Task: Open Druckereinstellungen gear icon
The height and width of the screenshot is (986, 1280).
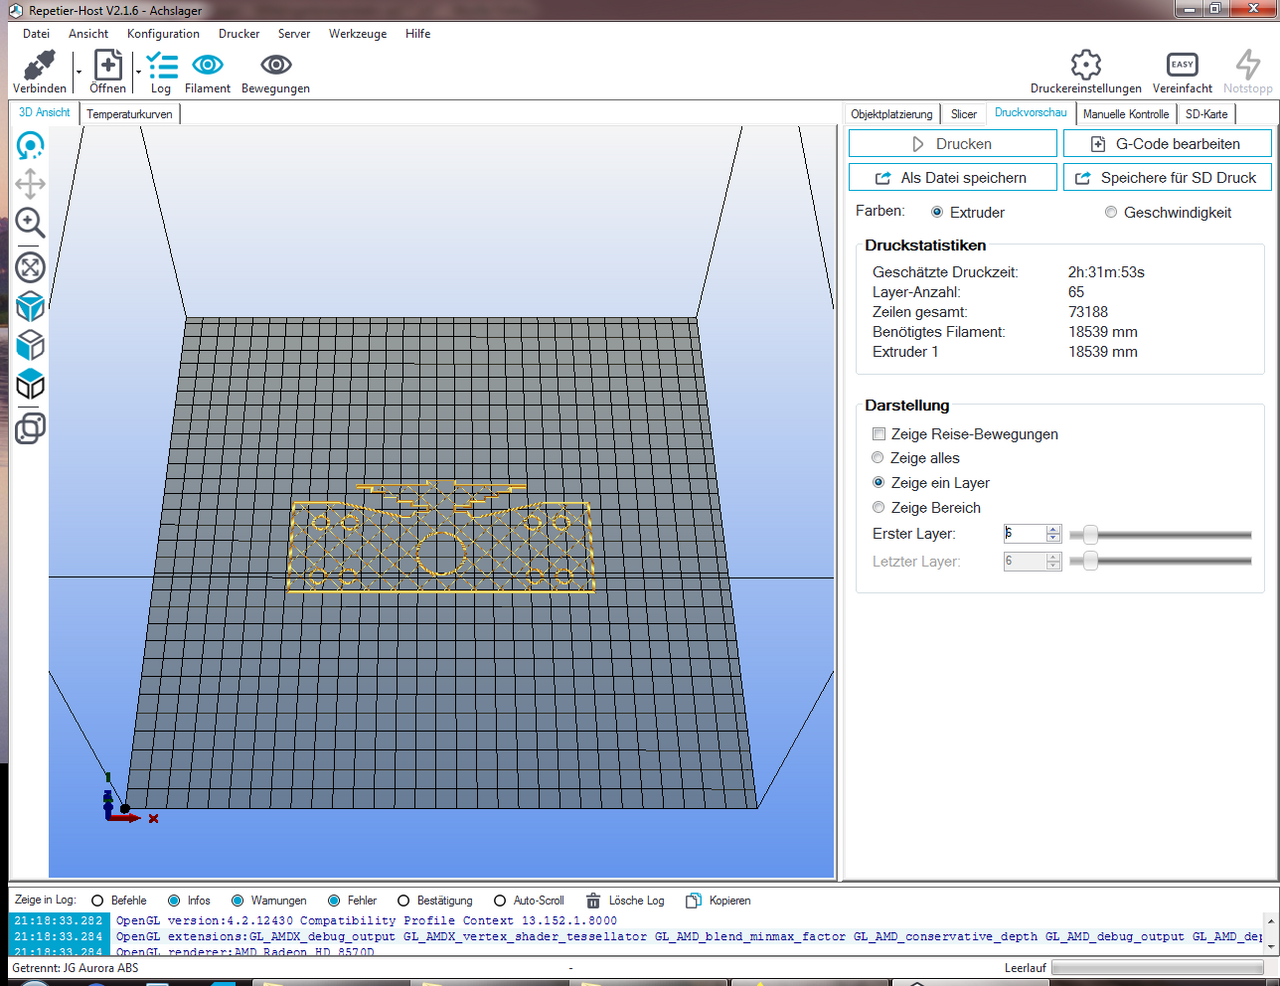Action: (x=1086, y=65)
